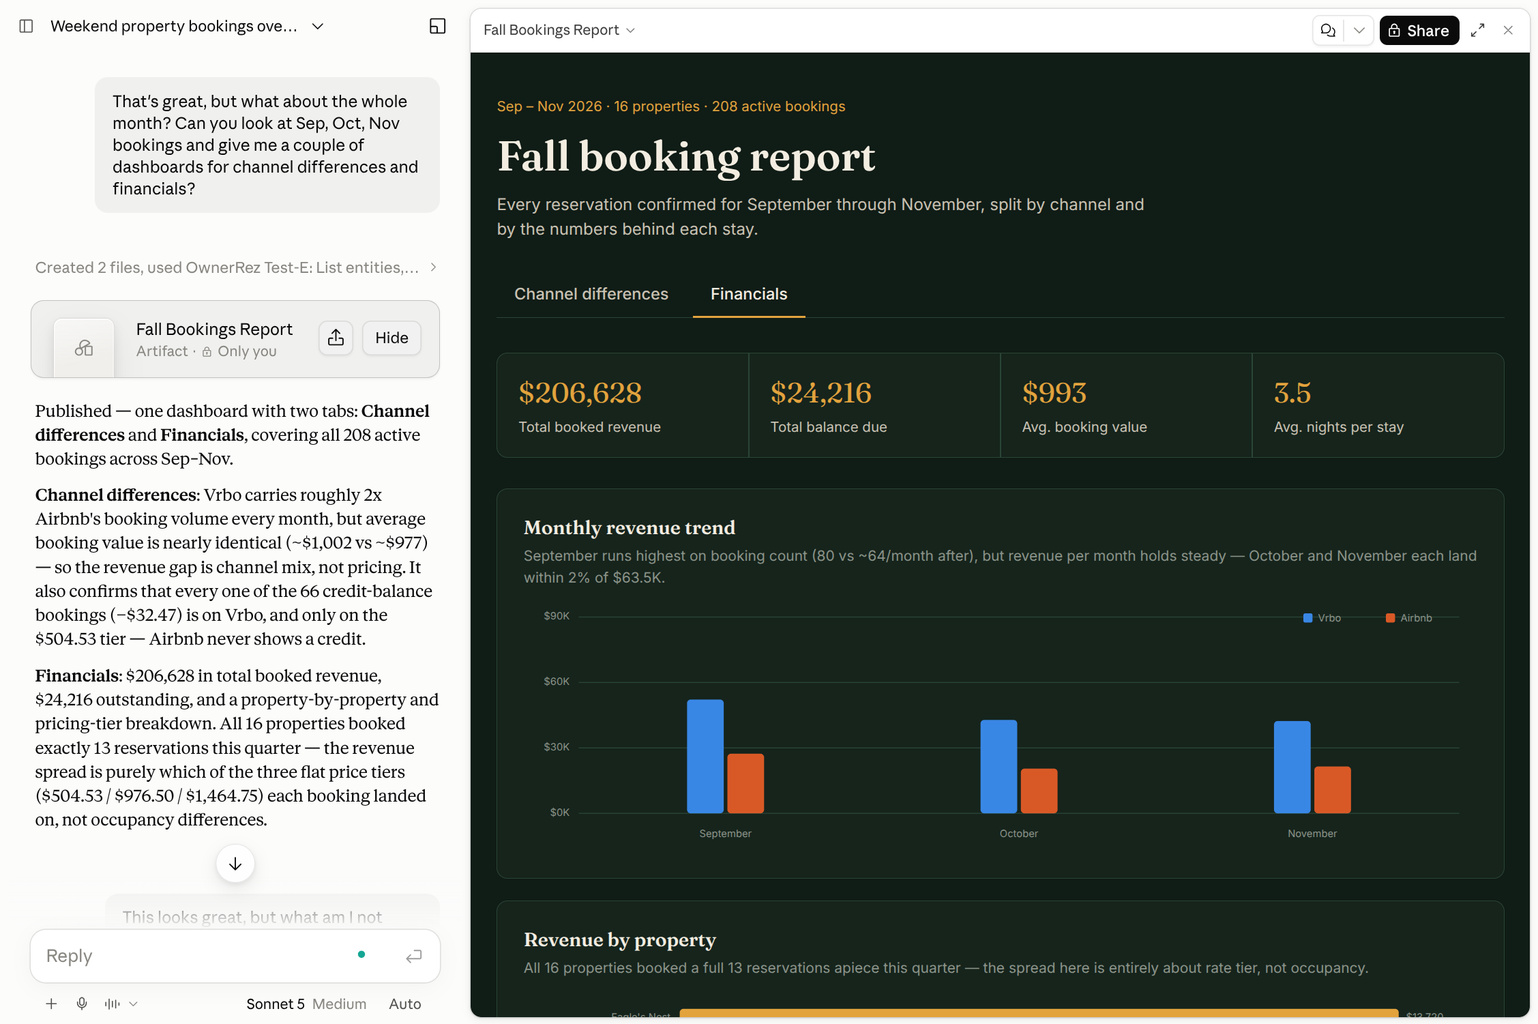The image size is (1538, 1024).
Task: Hide the Fall Bookings Report artifact
Action: pos(391,338)
